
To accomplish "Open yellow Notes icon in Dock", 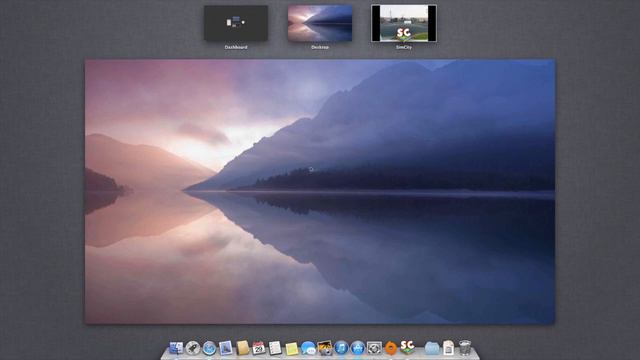I will pos(291,349).
